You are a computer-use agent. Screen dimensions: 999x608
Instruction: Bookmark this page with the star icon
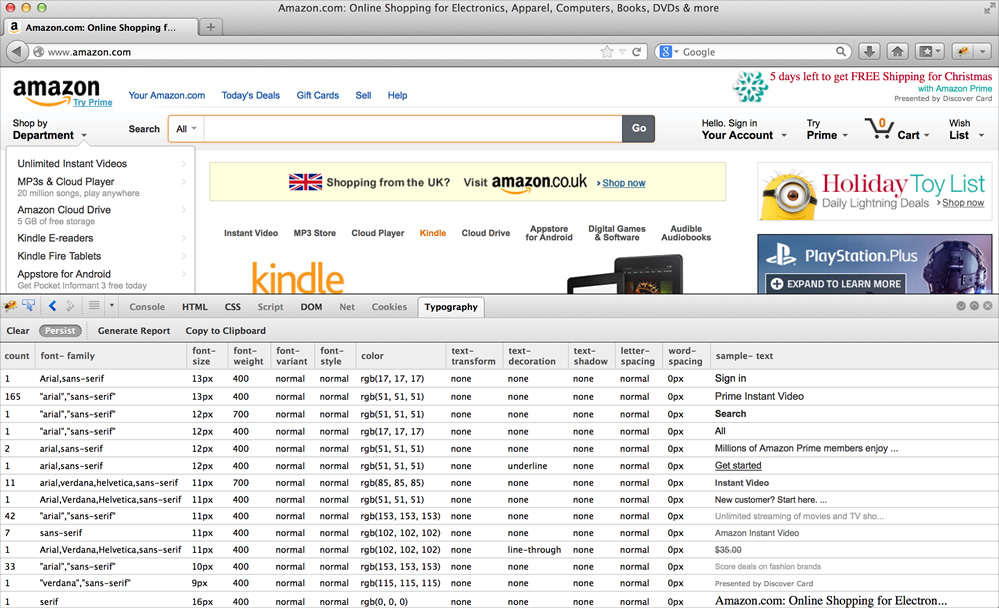[607, 52]
